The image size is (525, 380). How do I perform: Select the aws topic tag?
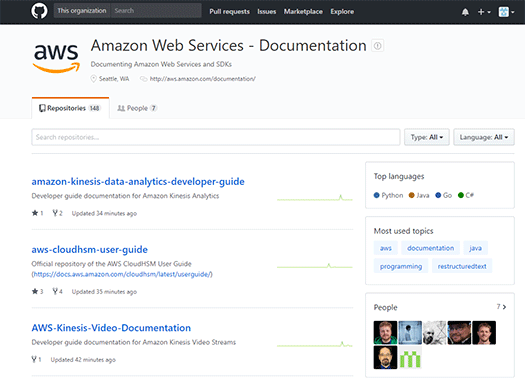(385, 248)
